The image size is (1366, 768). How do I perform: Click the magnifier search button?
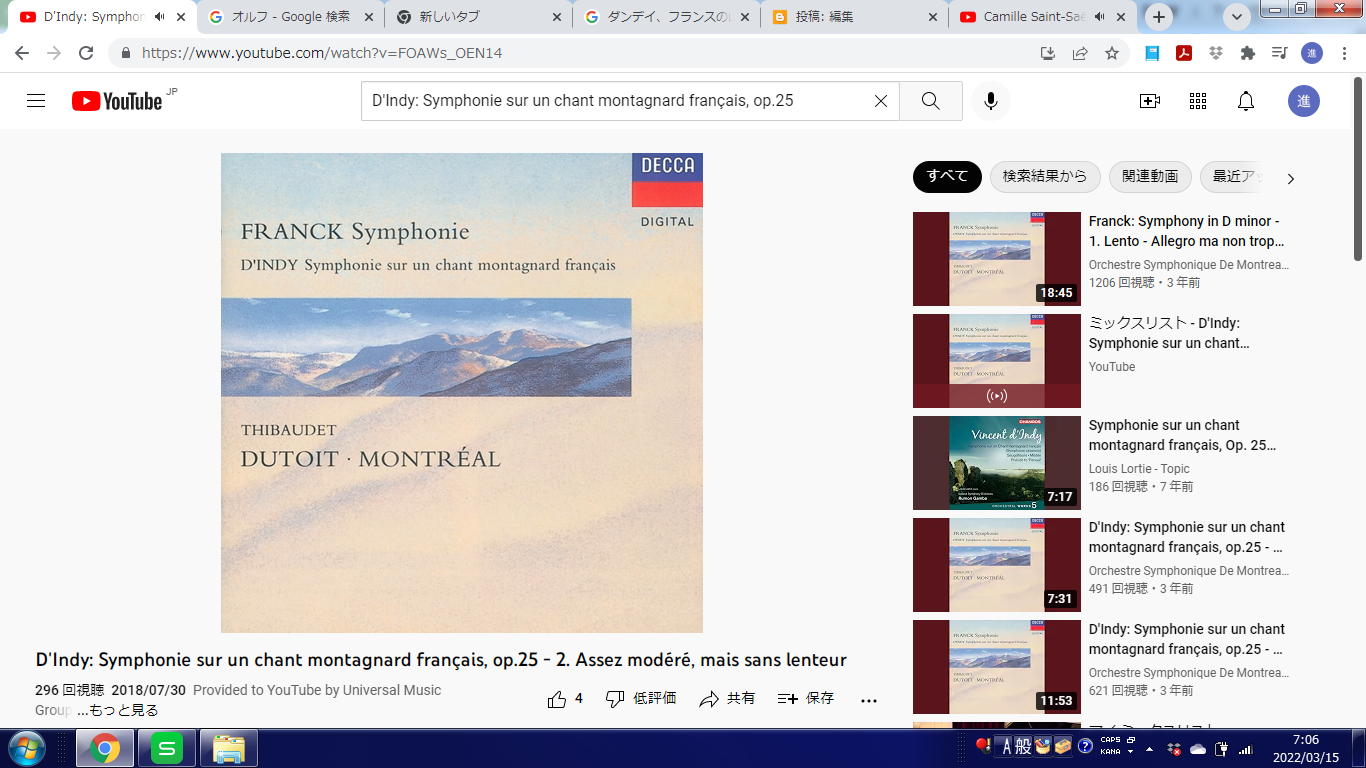click(x=931, y=101)
